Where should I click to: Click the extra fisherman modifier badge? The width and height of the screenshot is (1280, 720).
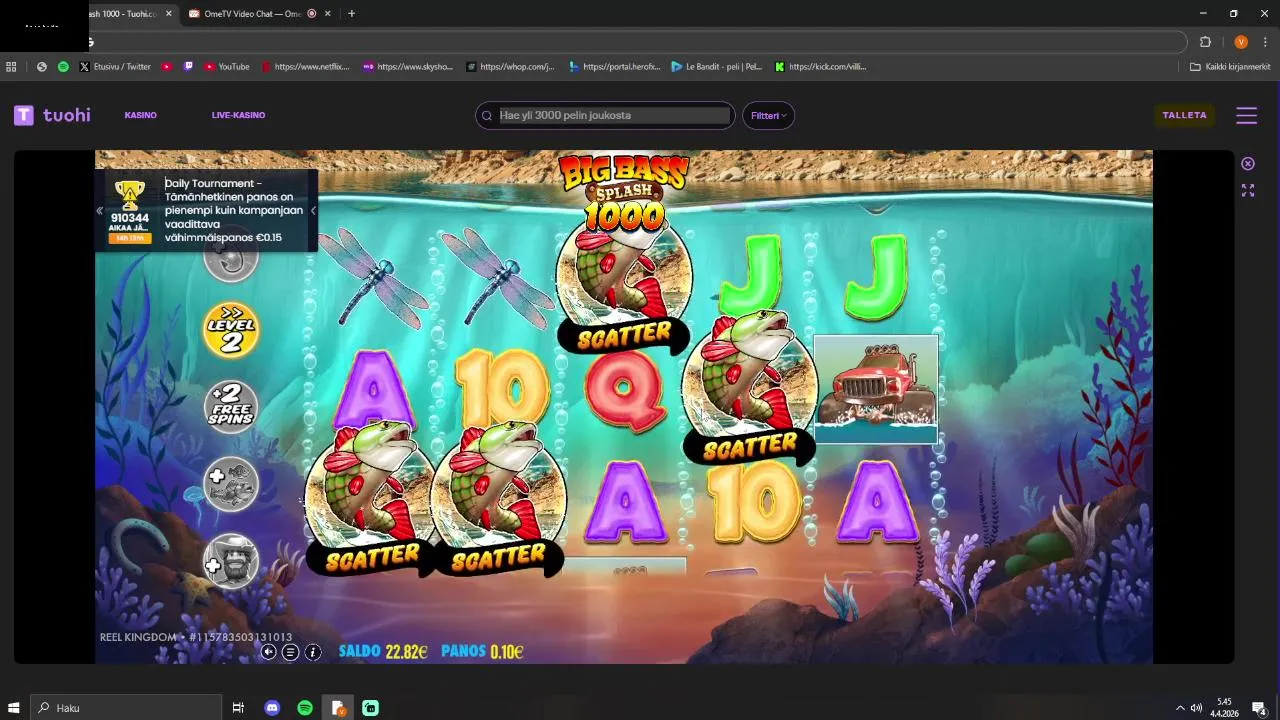[231, 561]
